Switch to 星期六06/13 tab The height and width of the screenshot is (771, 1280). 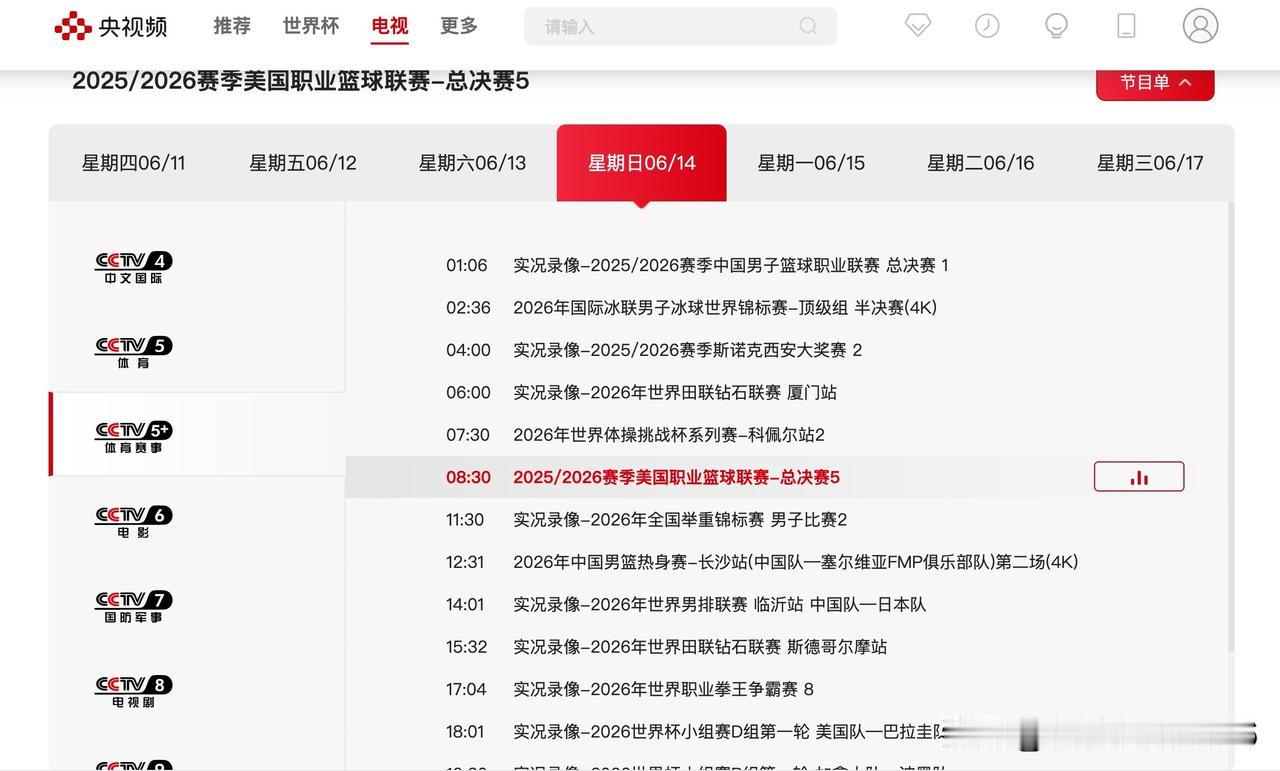click(x=472, y=163)
